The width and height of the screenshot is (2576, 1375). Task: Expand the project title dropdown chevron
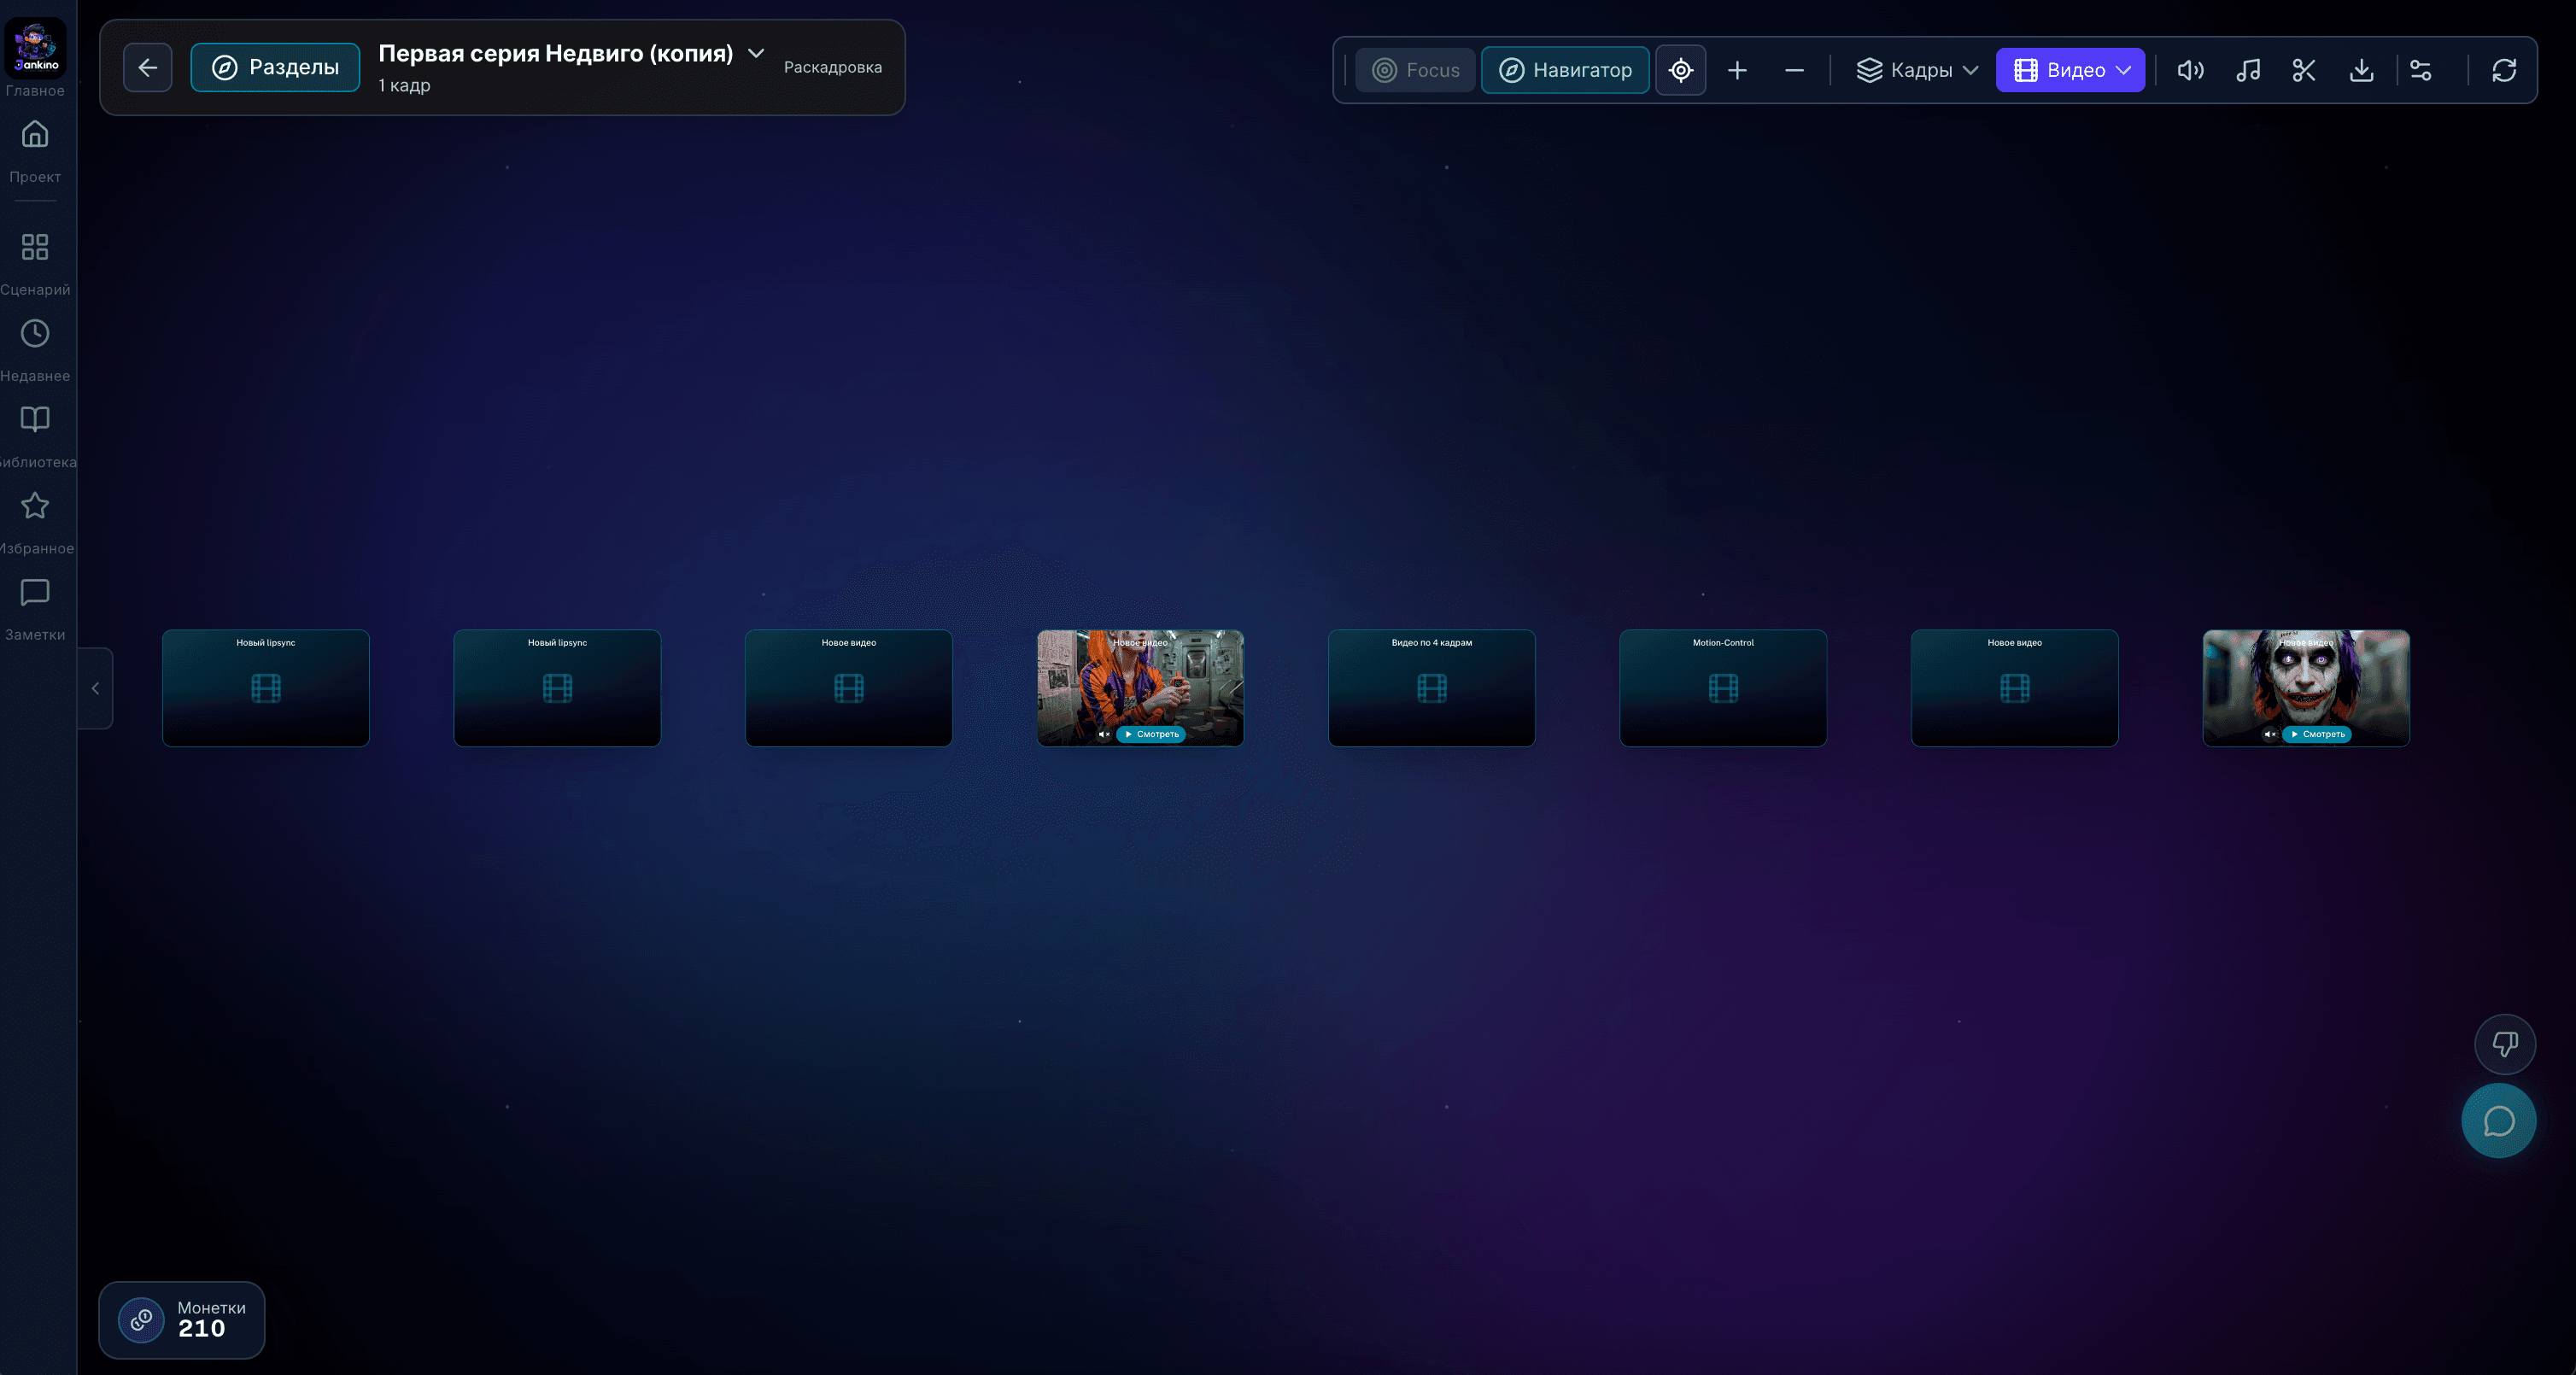[756, 53]
